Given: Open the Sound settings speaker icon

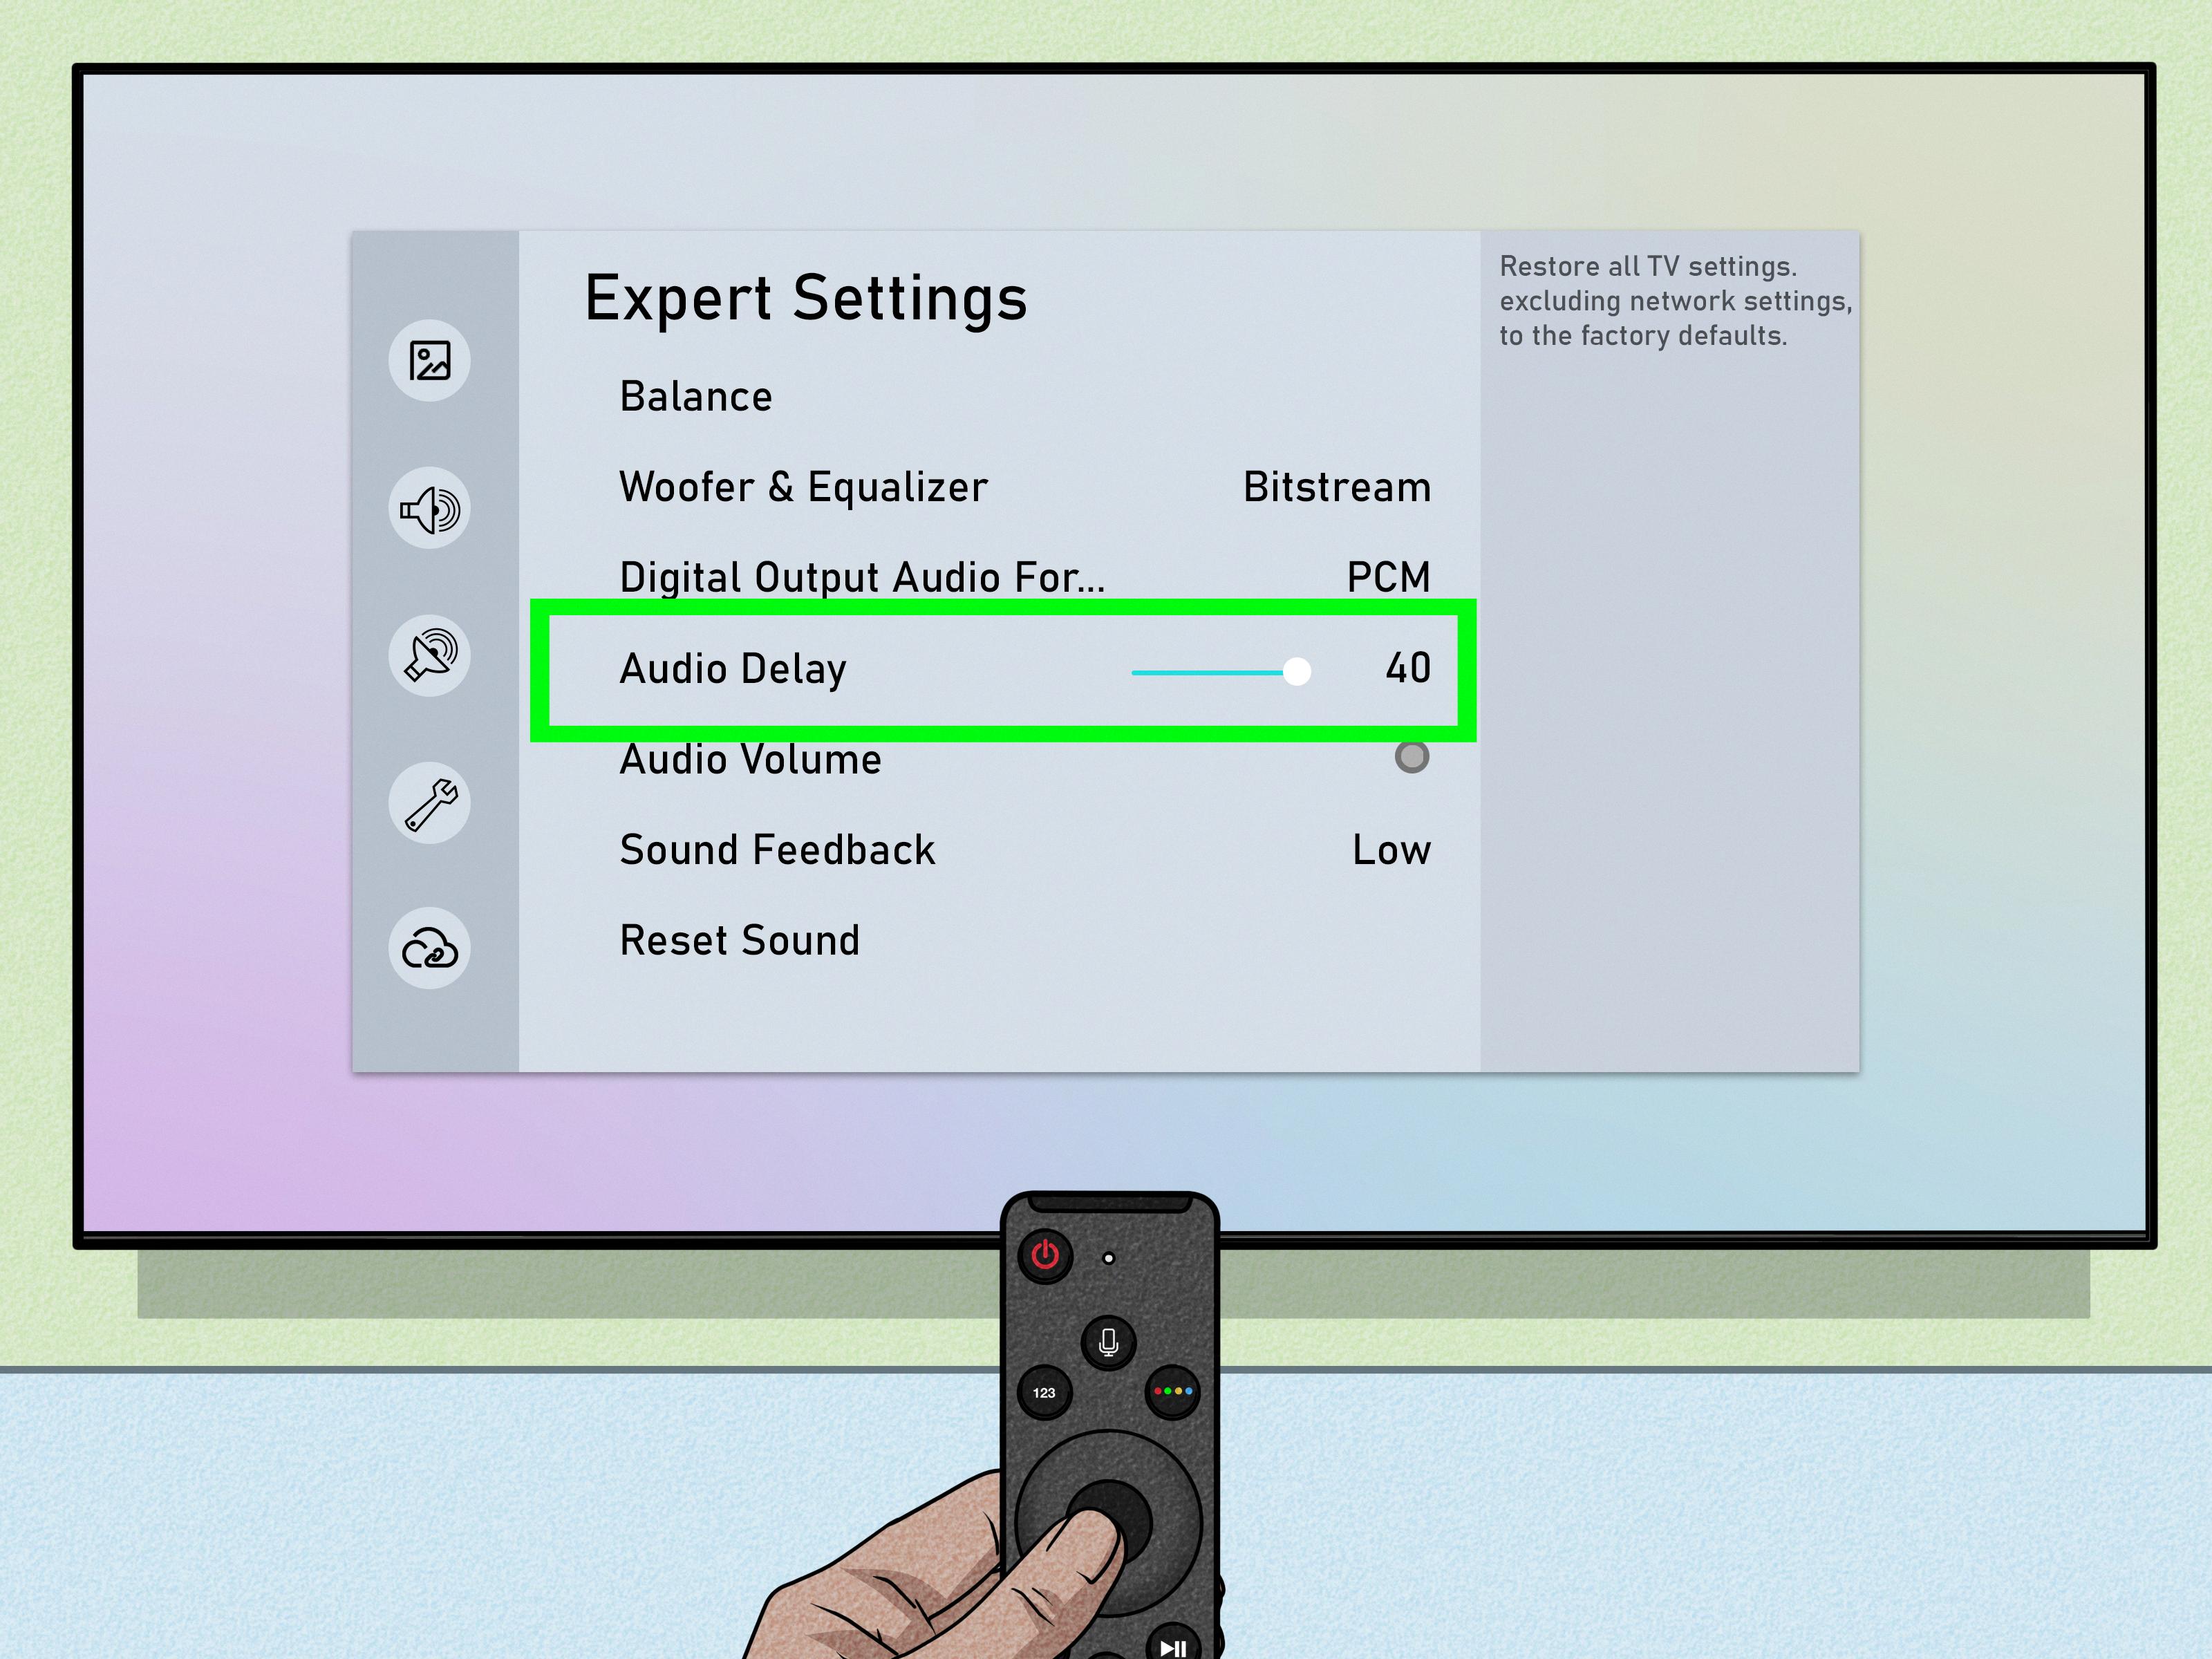Looking at the screenshot, I should [429, 508].
